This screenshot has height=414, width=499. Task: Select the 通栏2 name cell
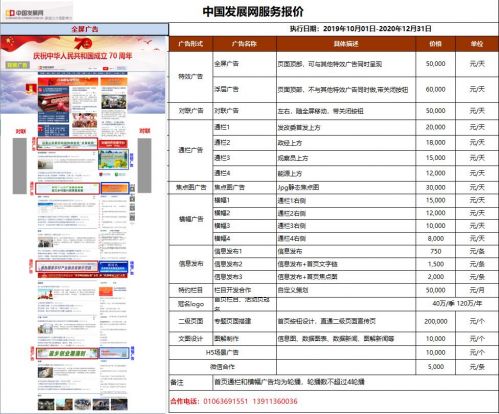pos(244,143)
